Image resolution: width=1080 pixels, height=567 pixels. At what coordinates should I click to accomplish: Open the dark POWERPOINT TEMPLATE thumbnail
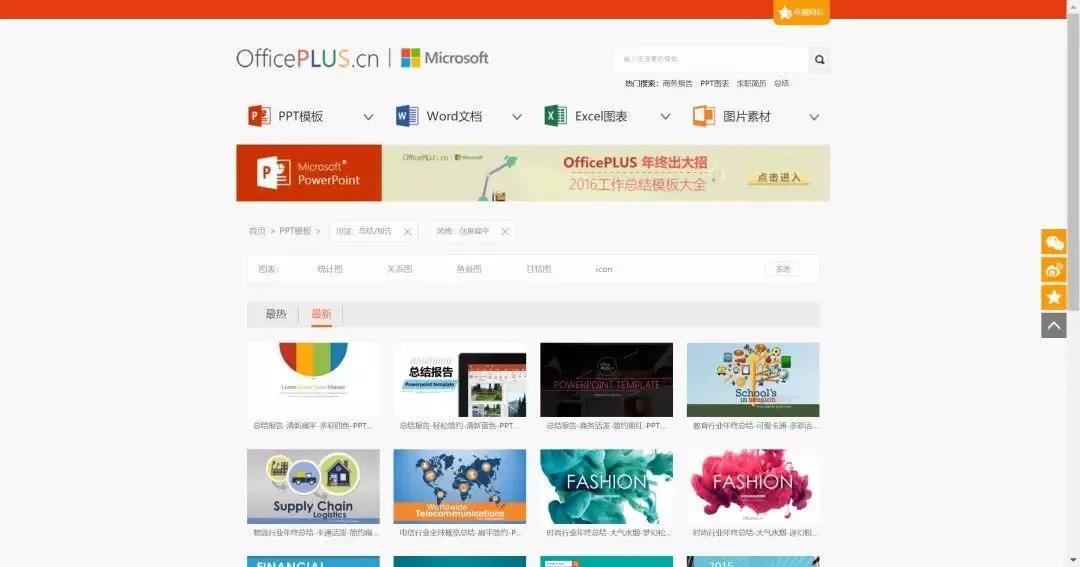606,380
